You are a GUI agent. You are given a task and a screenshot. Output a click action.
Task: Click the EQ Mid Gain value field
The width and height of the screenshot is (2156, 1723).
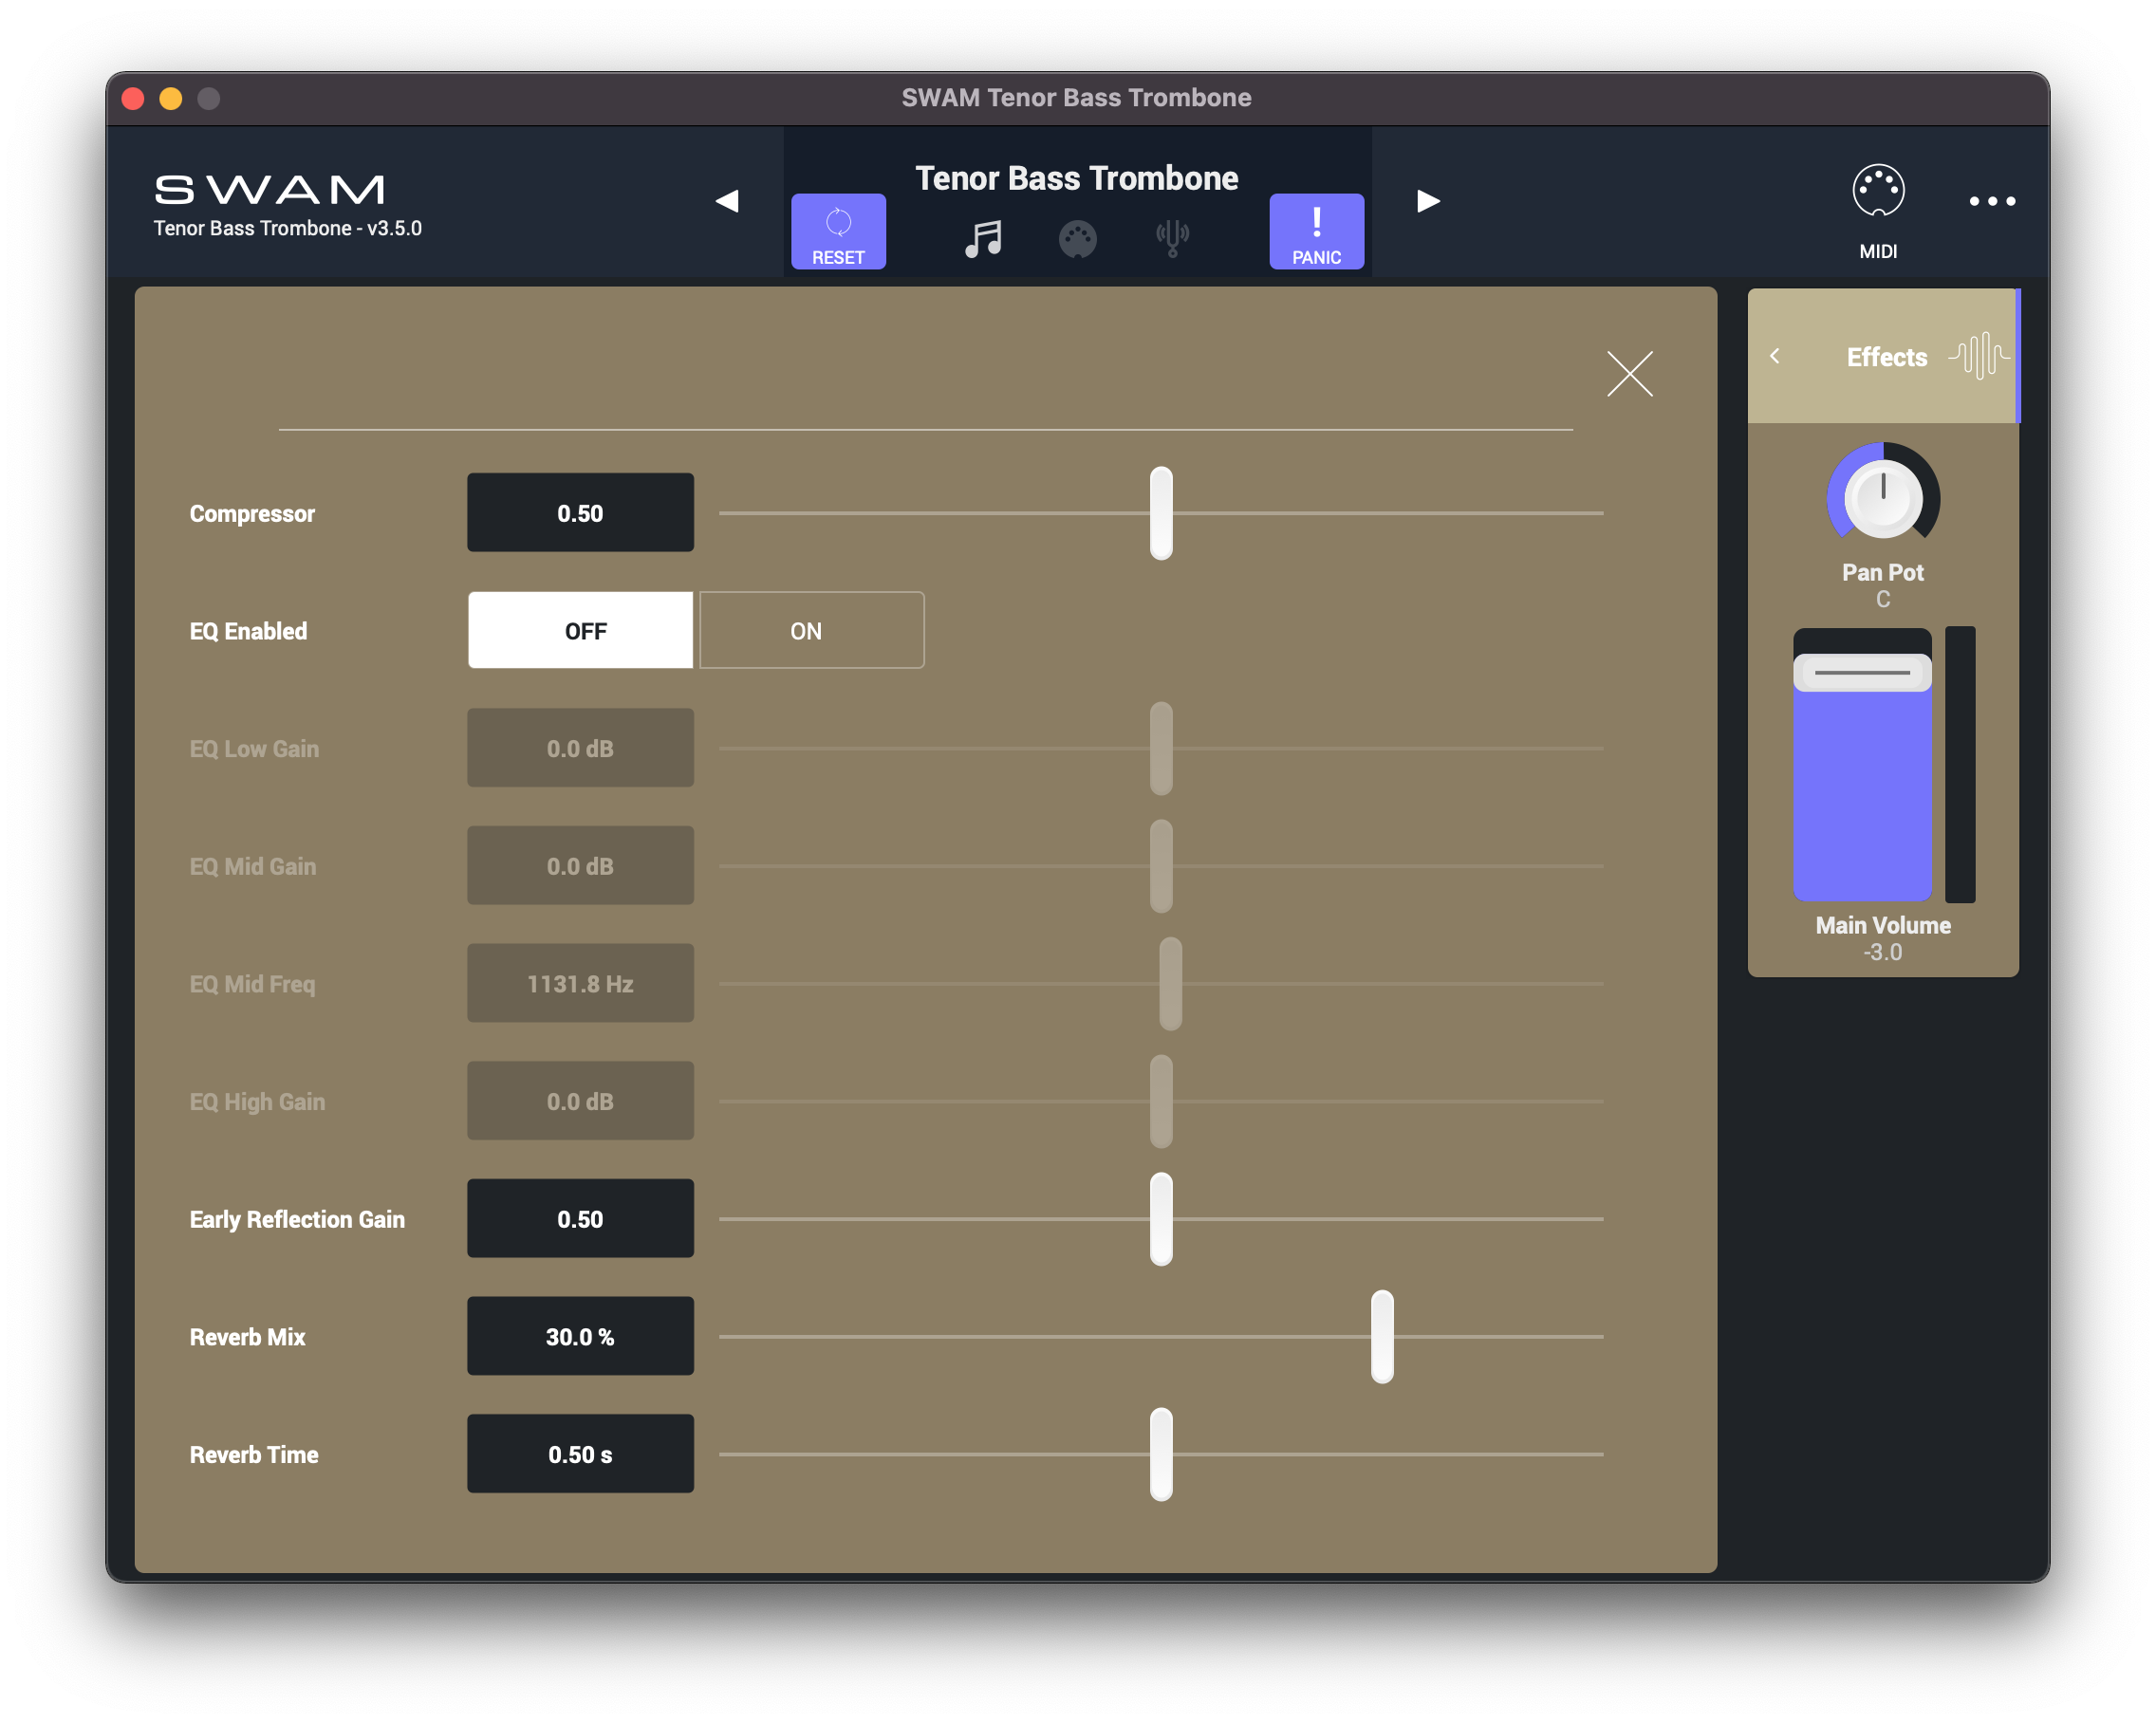pyautogui.click(x=580, y=866)
